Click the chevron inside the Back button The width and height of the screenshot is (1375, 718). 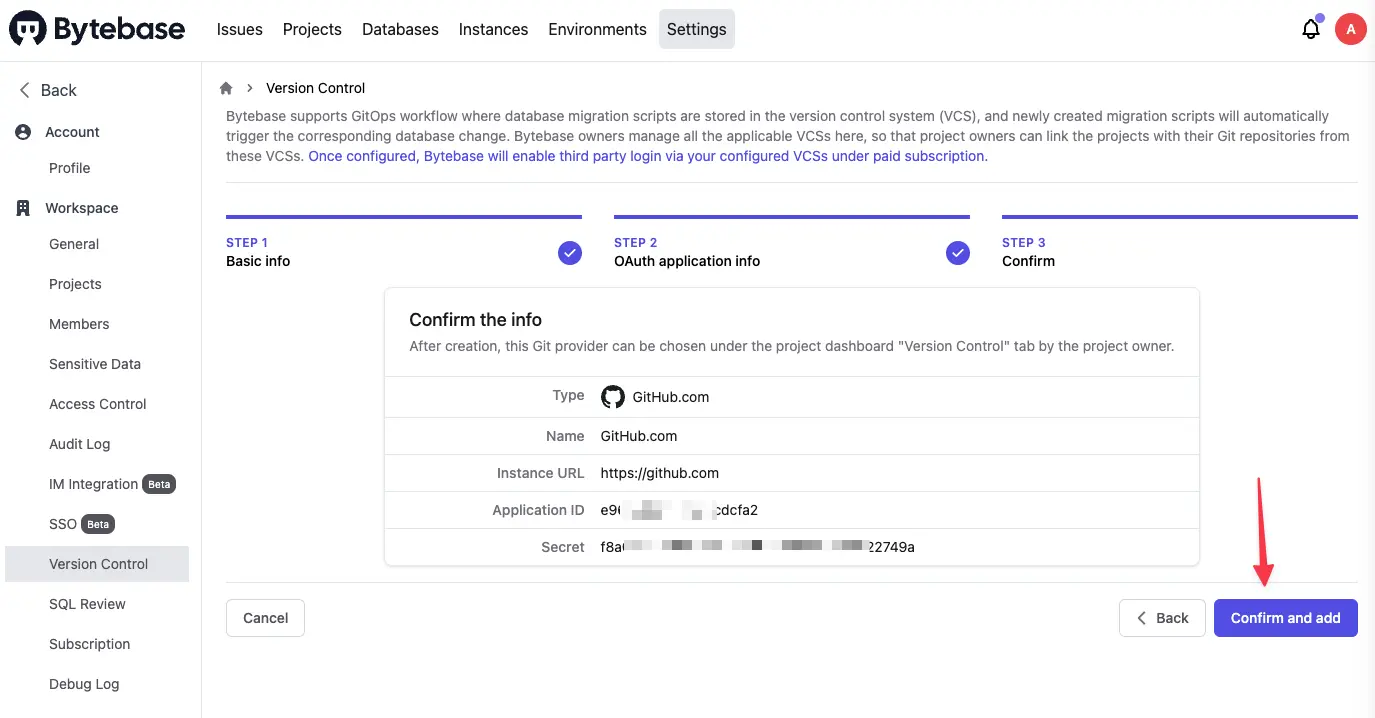[x=1141, y=618]
